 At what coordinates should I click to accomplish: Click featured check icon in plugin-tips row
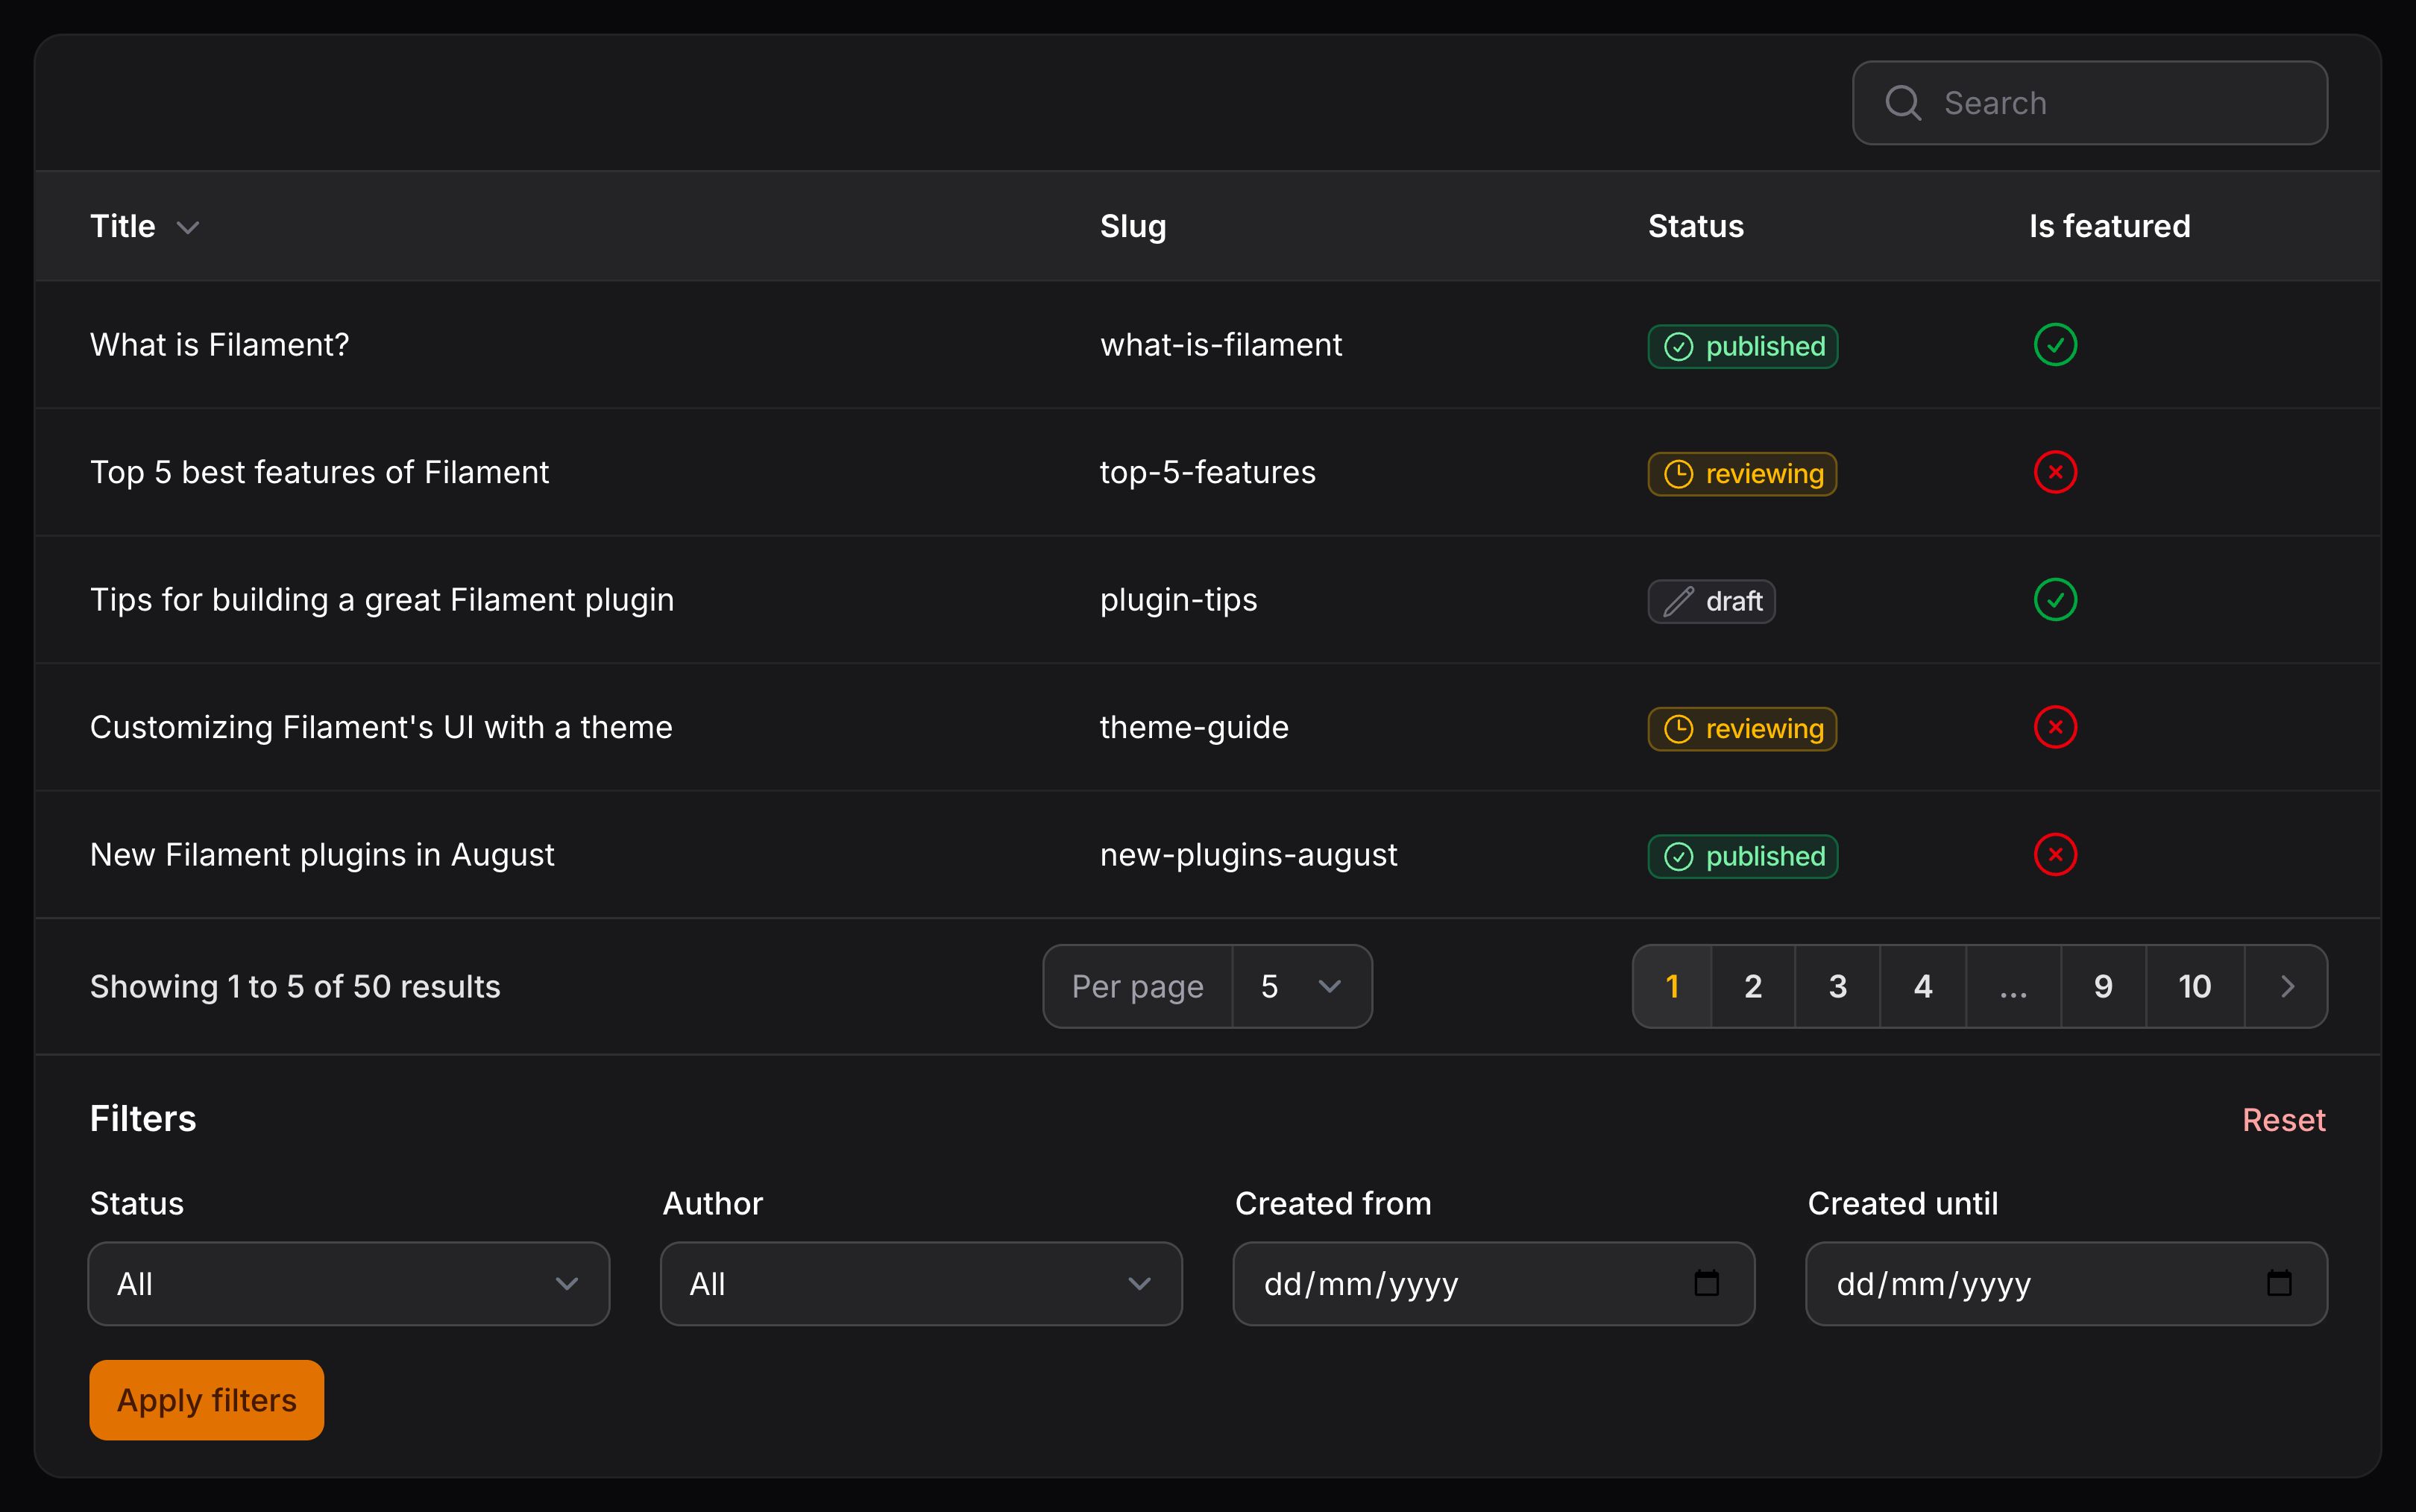click(2055, 600)
